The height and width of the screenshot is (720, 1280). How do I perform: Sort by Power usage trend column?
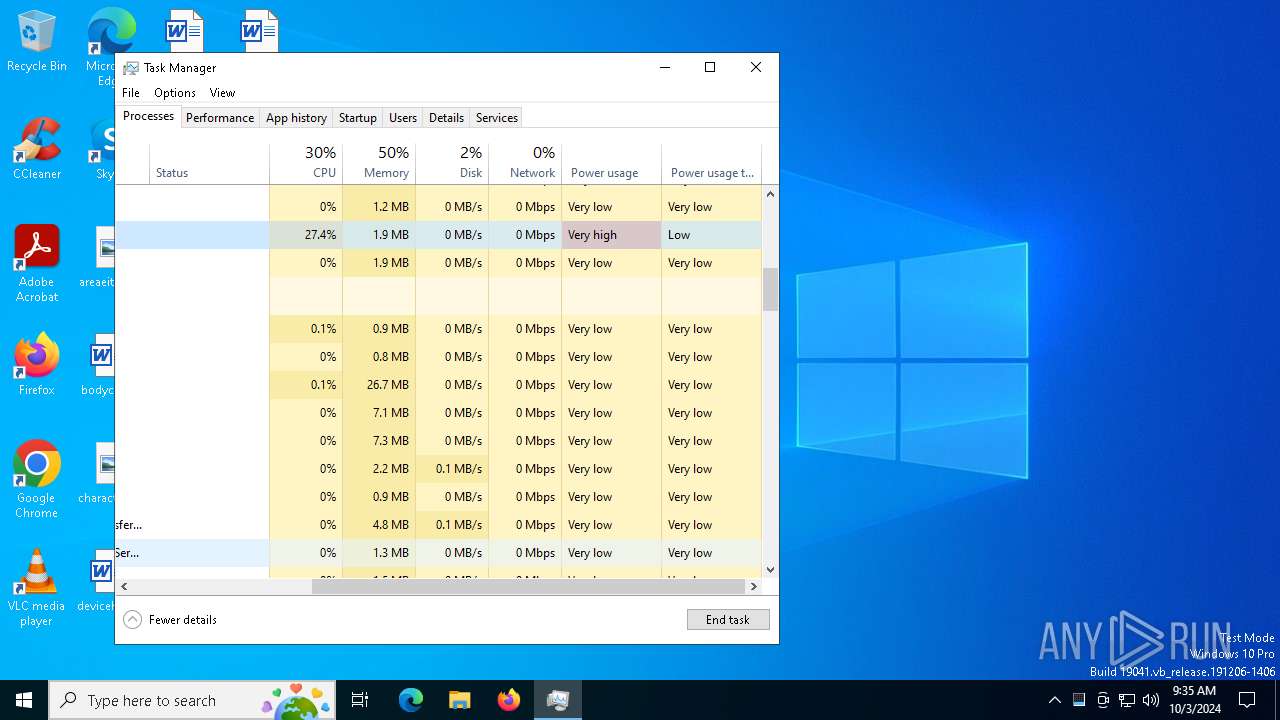(711, 163)
